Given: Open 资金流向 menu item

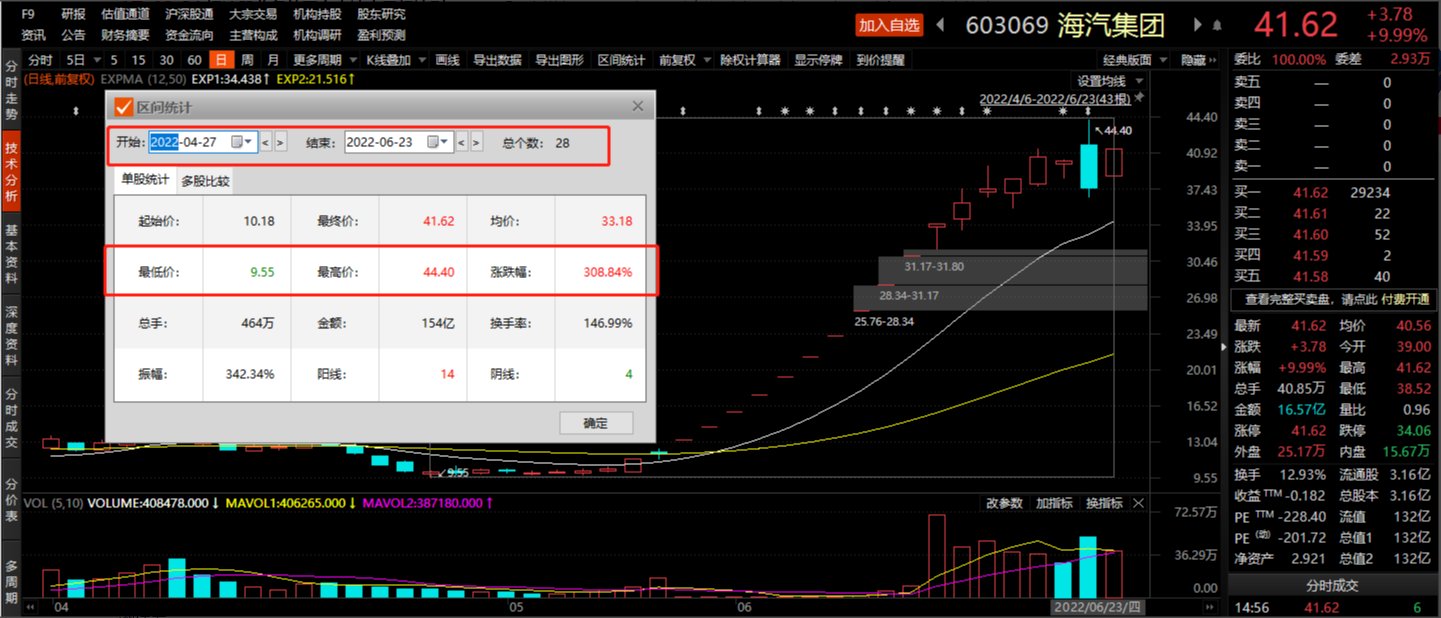Looking at the screenshot, I should pos(189,34).
